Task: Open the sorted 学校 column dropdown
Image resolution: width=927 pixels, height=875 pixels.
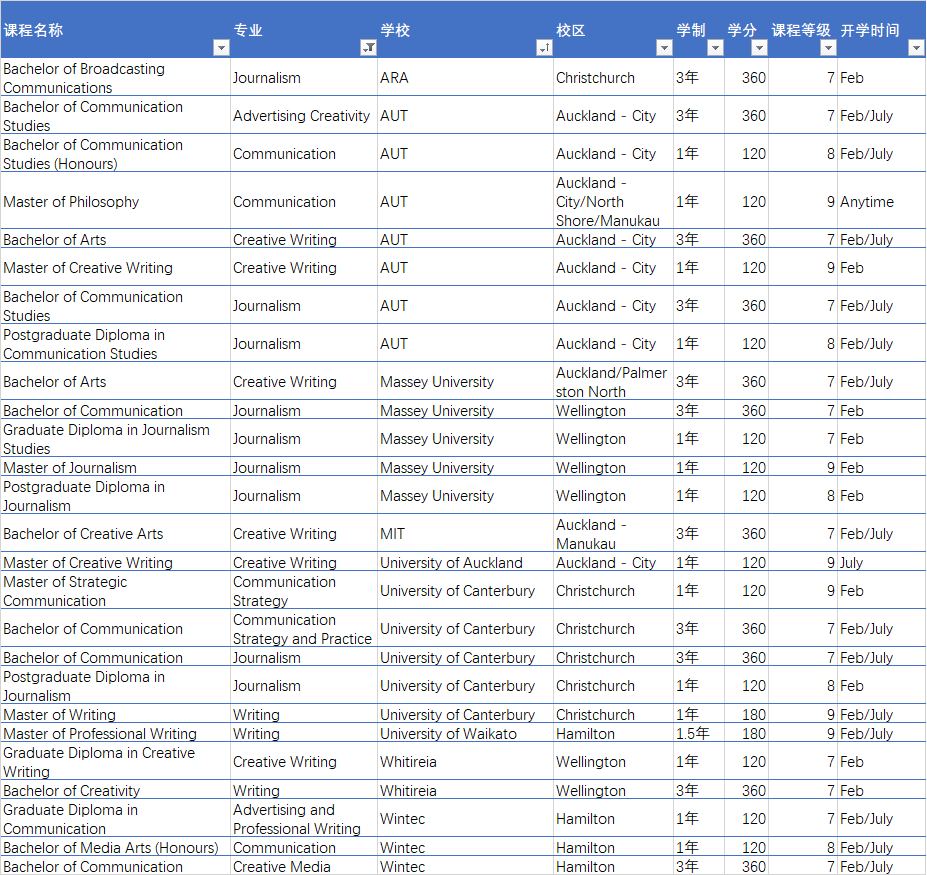Action: coord(544,48)
